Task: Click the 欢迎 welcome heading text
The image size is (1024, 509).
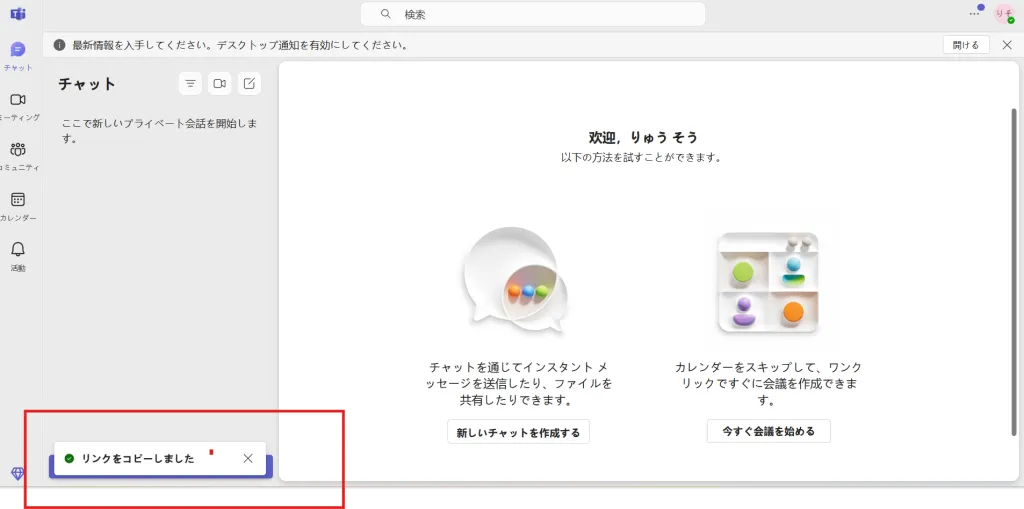Action: (x=643, y=137)
